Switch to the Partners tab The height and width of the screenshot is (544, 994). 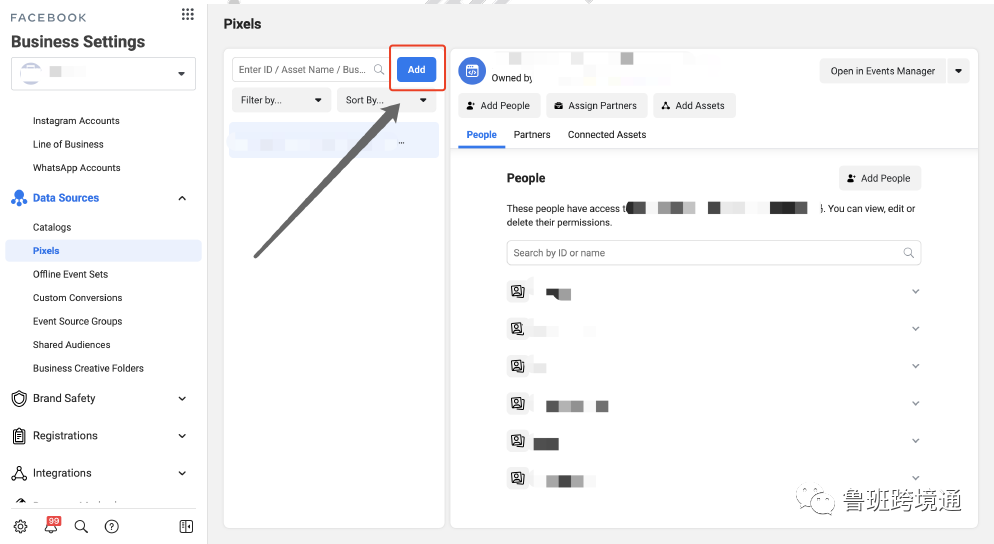[x=532, y=134]
